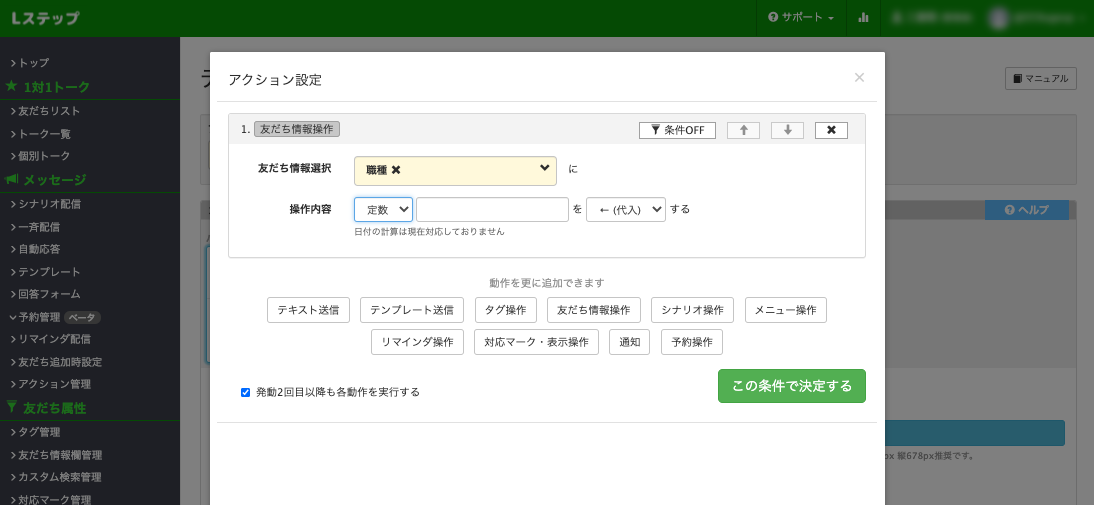Viewport: 1094px width, 505px height.
Task: Click the 操作内容 value input field
Action: coord(492,209)
